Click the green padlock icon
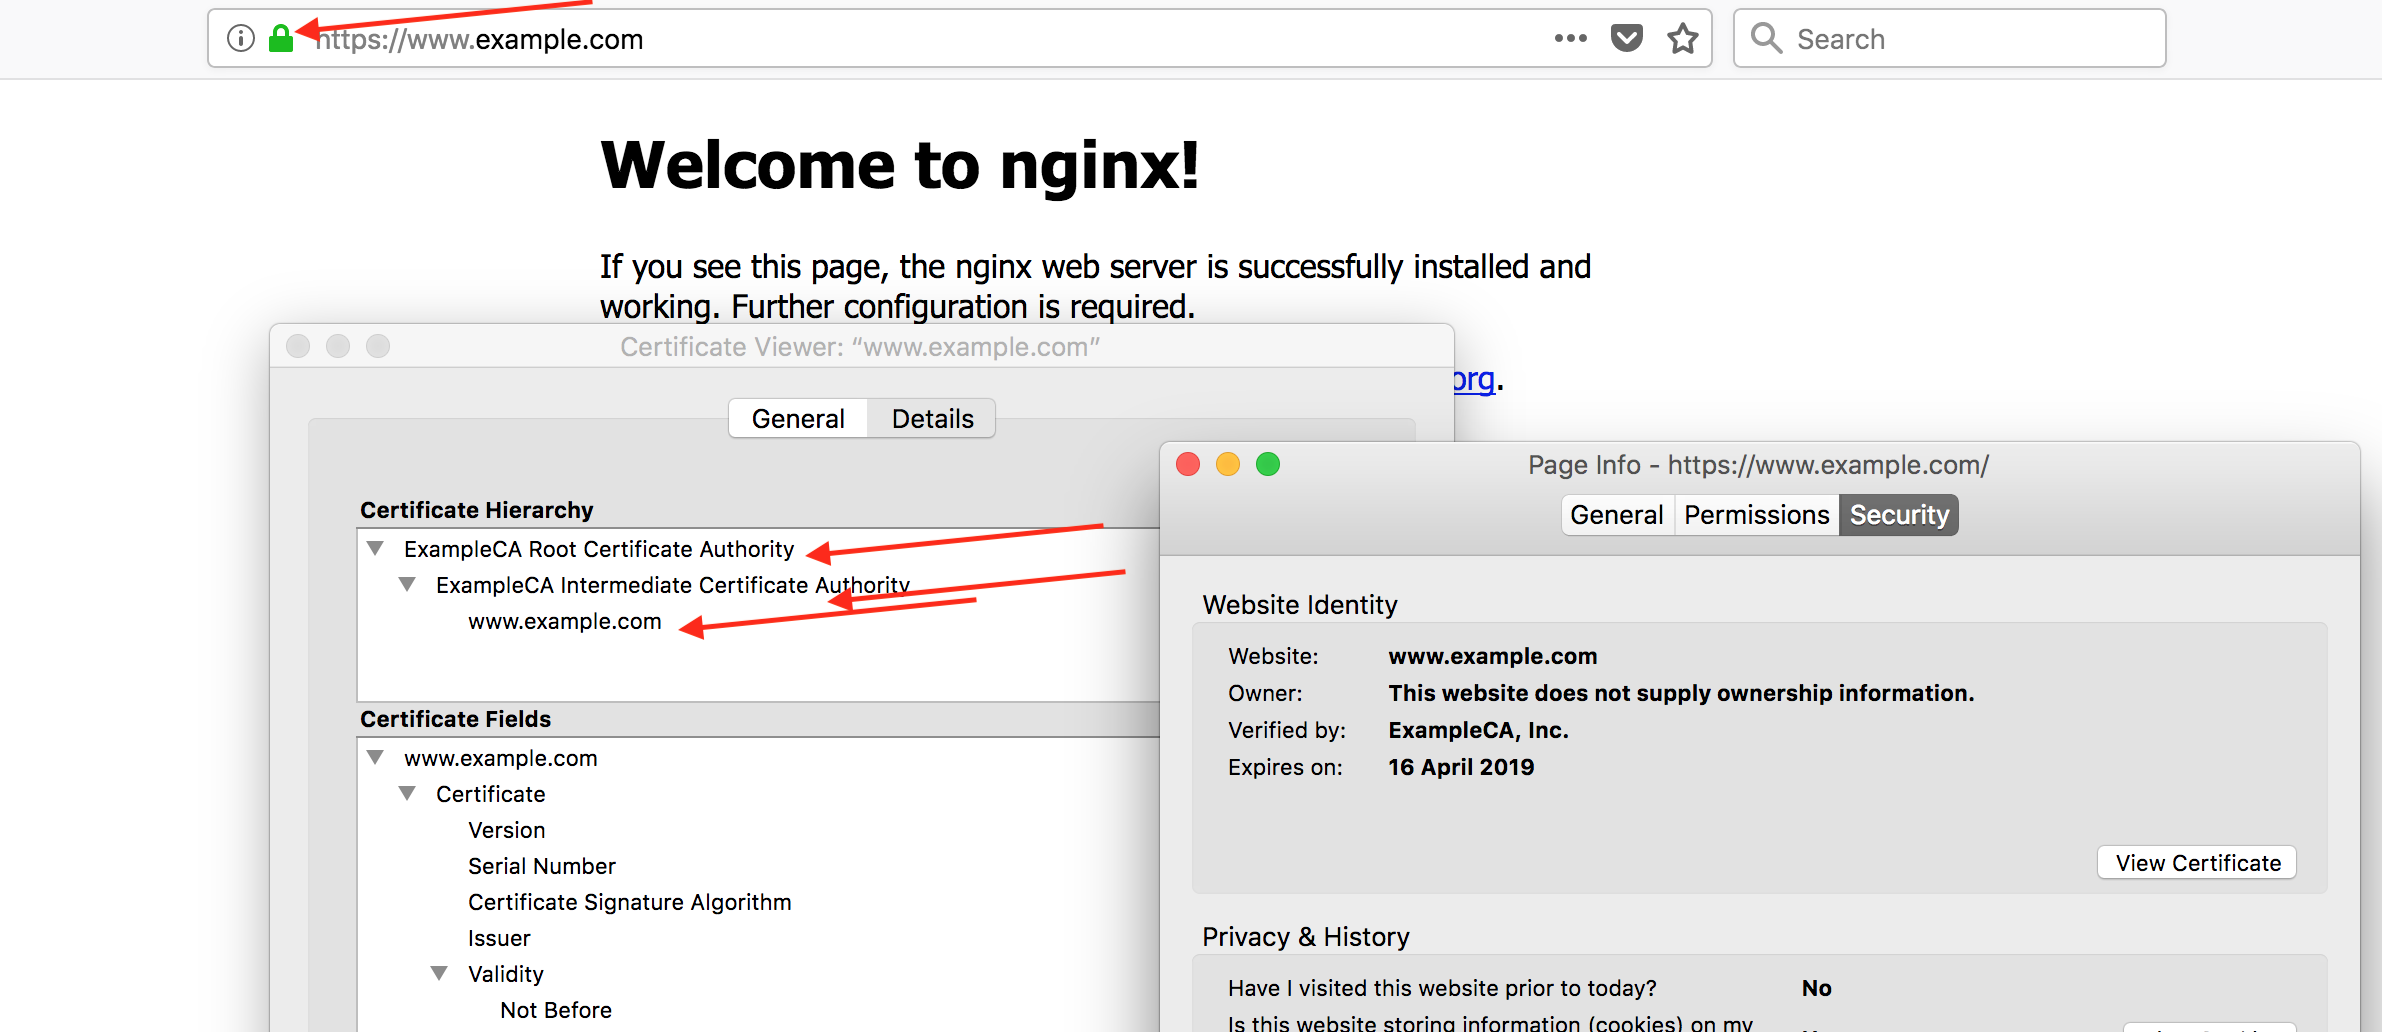The image size is (2382, 1032). 281,38
